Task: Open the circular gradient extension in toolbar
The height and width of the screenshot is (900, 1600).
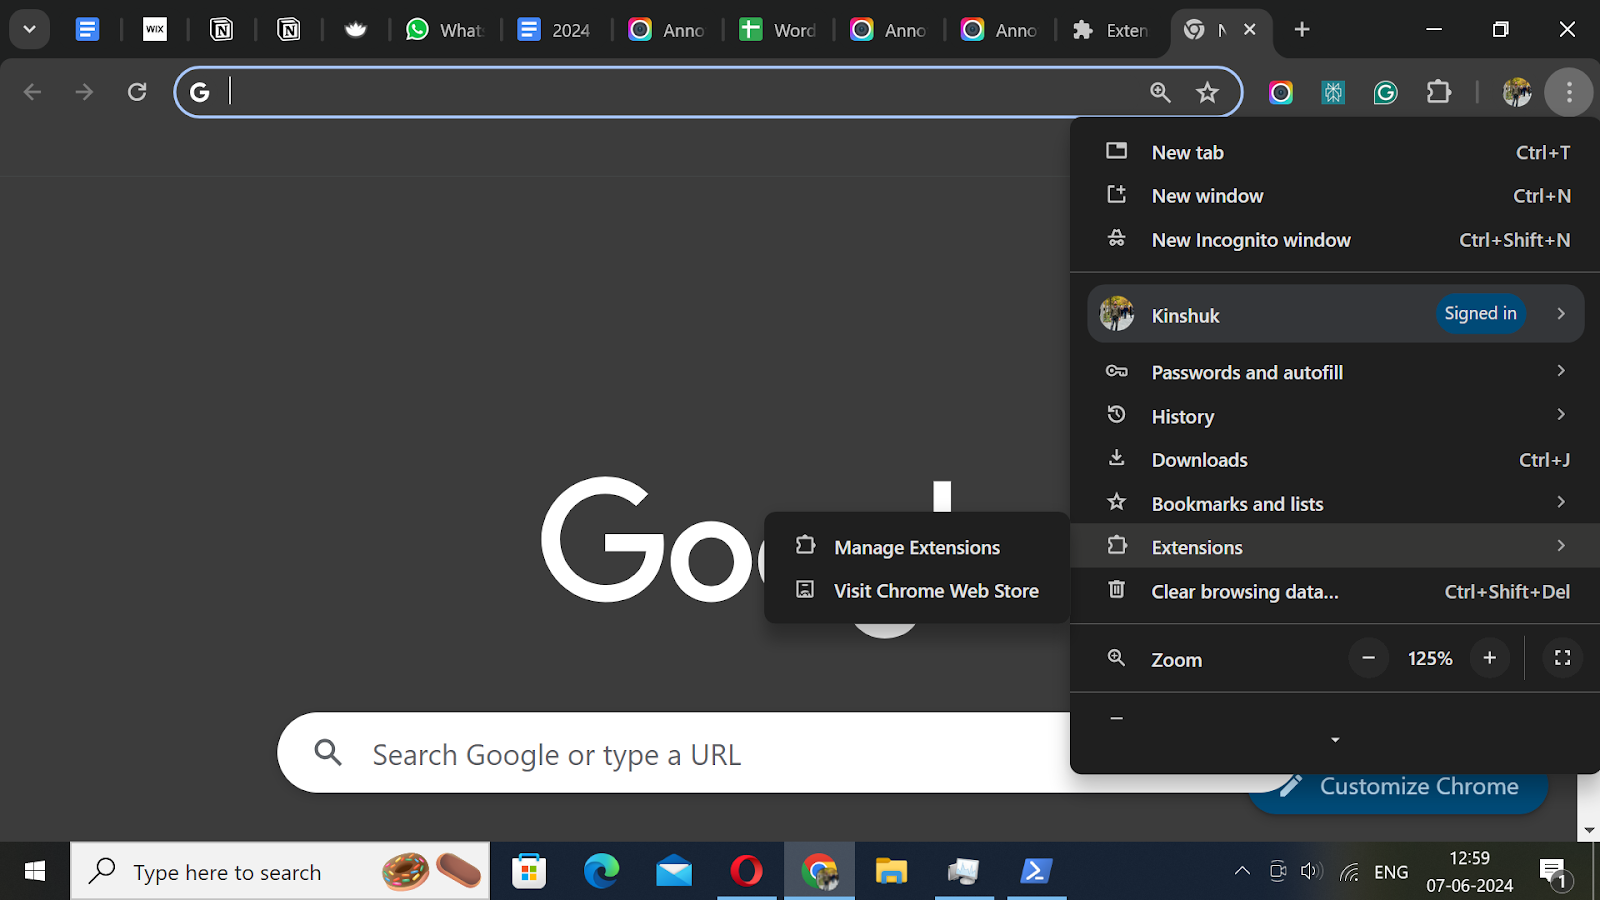Action: coord(1281,93)
